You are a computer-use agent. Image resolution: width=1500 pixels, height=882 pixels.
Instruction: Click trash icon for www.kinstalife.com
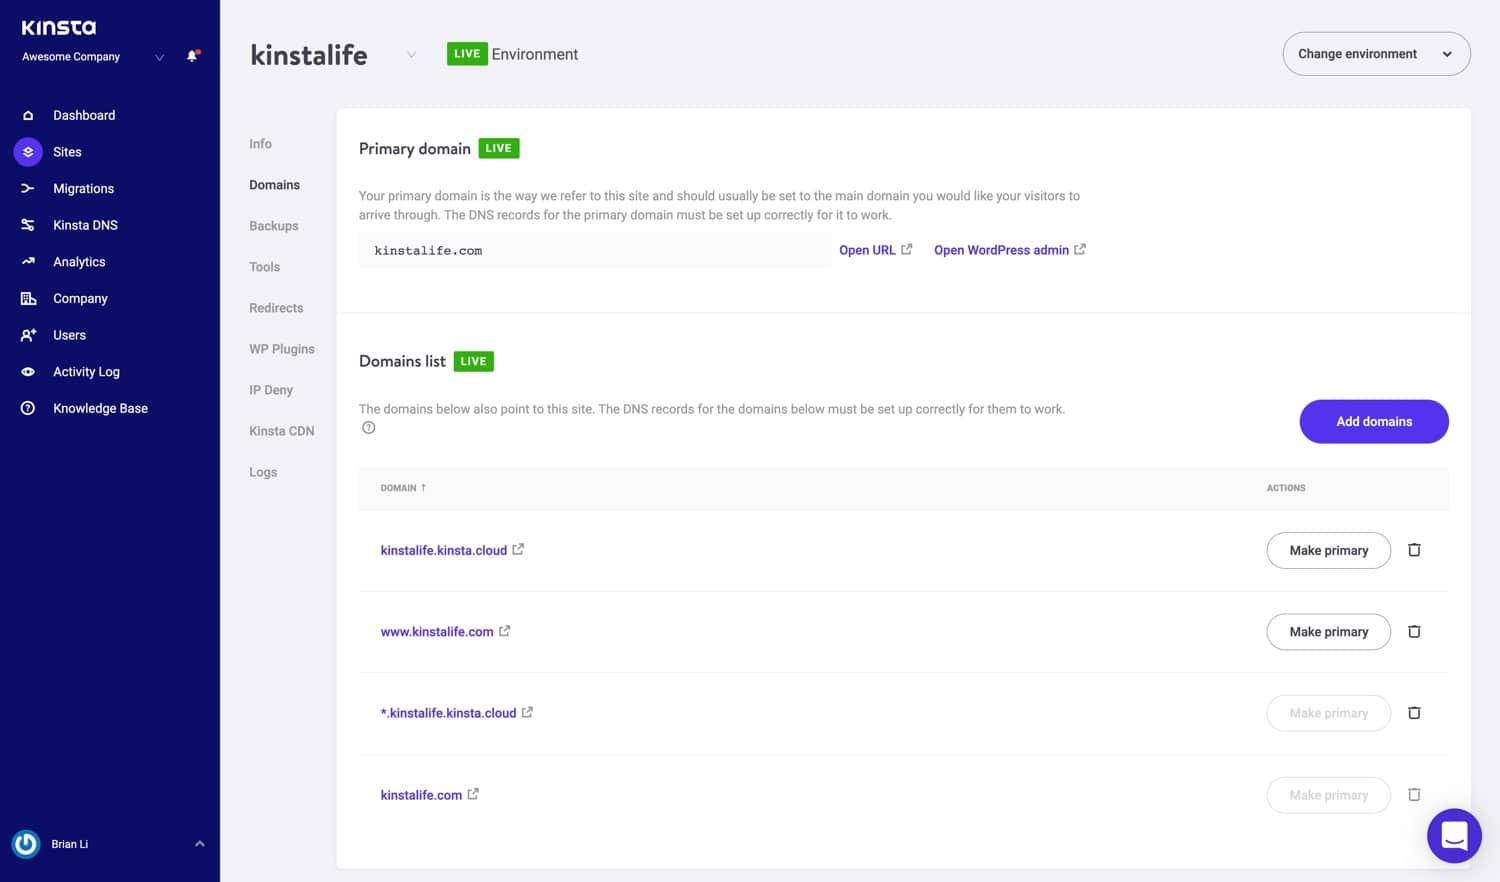(x=1414, y=632)
